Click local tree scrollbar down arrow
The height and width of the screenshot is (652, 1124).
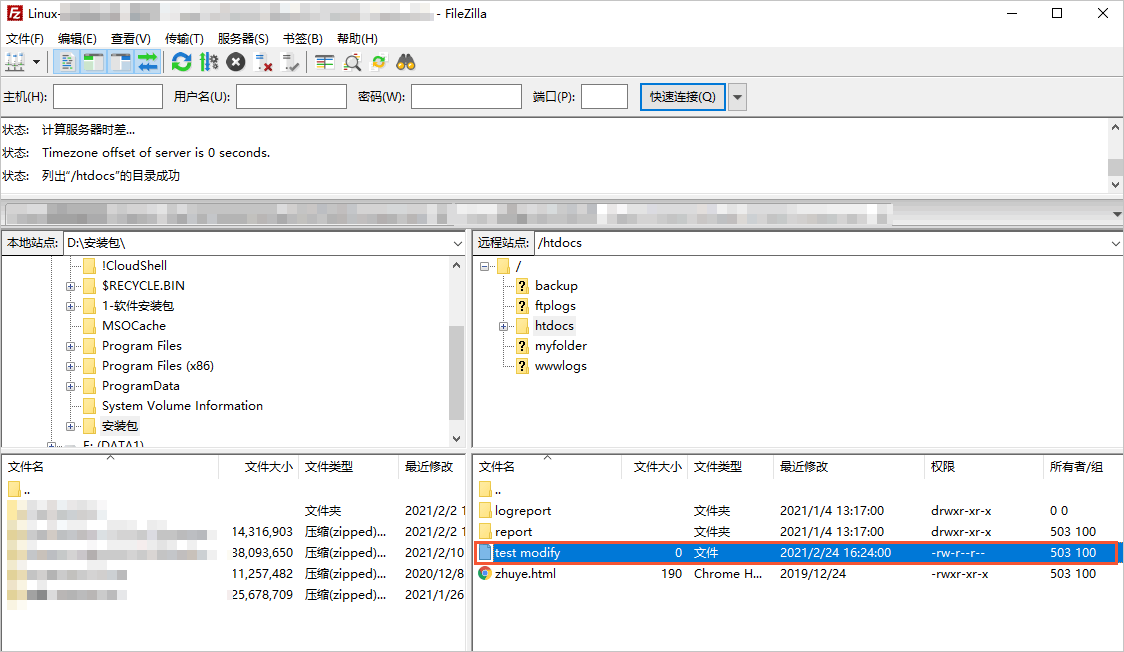pyautogui.click(x=457, y=438)
